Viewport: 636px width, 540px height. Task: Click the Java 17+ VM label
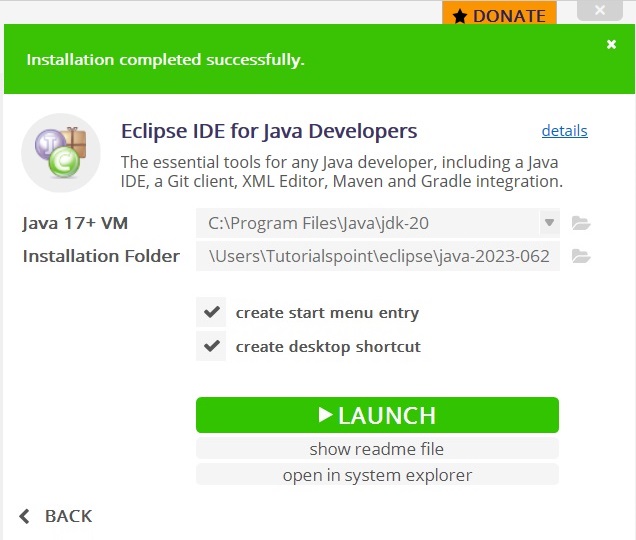[75, 223]
